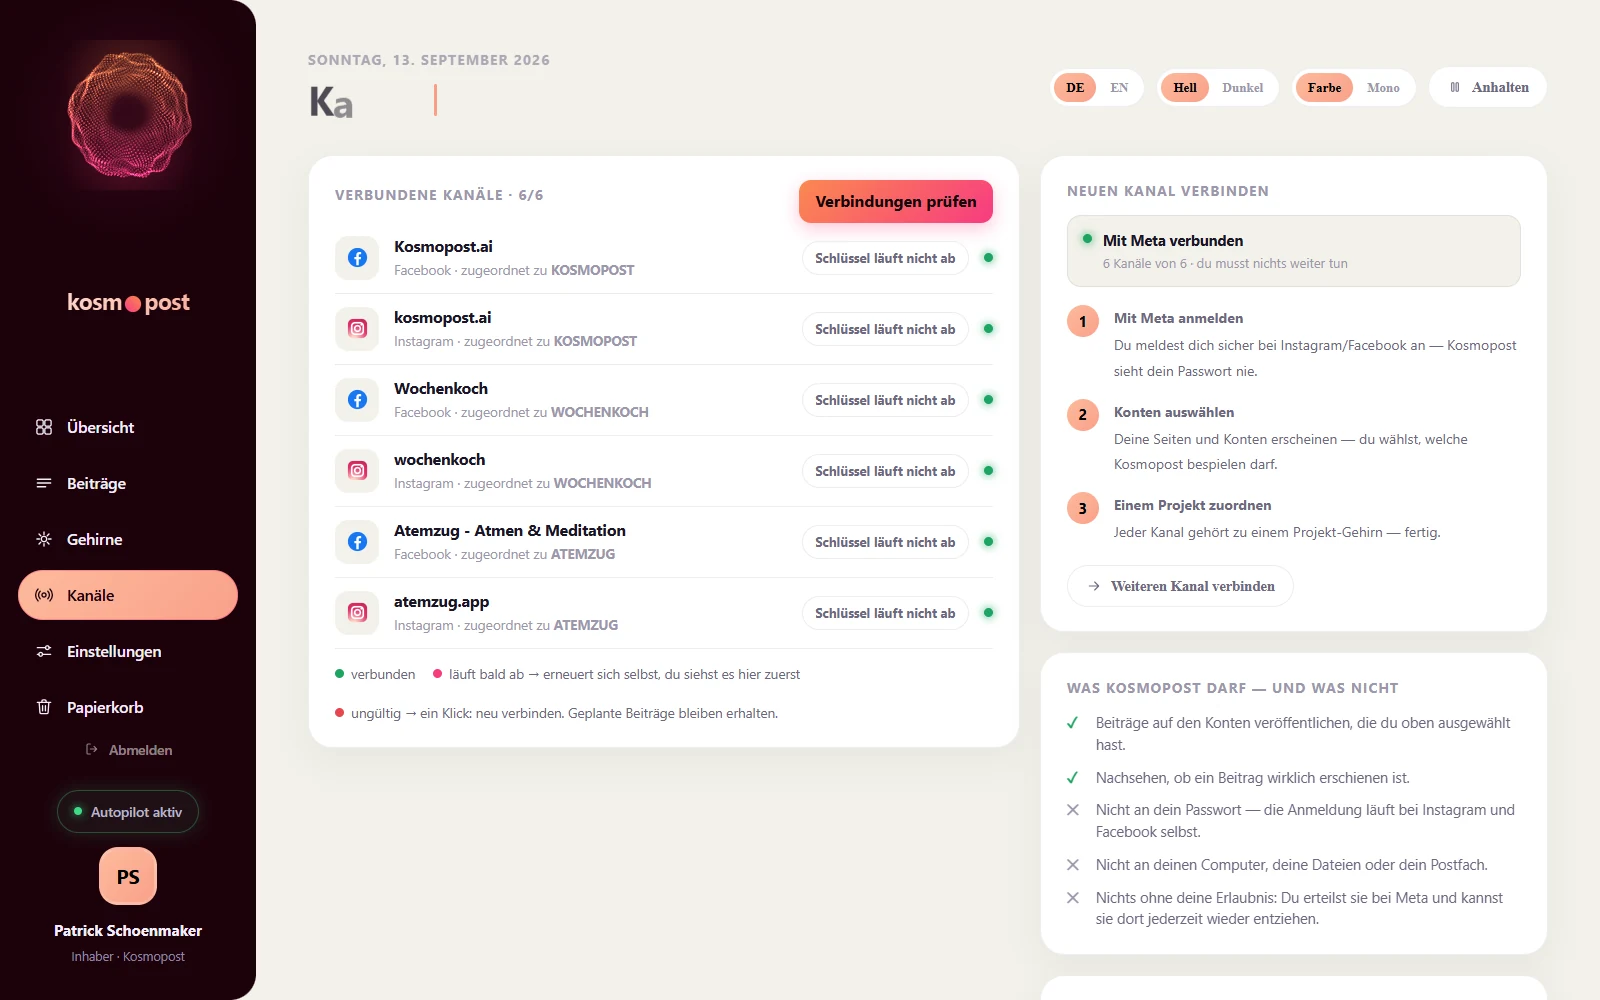
Task: Click the date Sonntag, 13. September 2026
Action: [x=429, y=60]
